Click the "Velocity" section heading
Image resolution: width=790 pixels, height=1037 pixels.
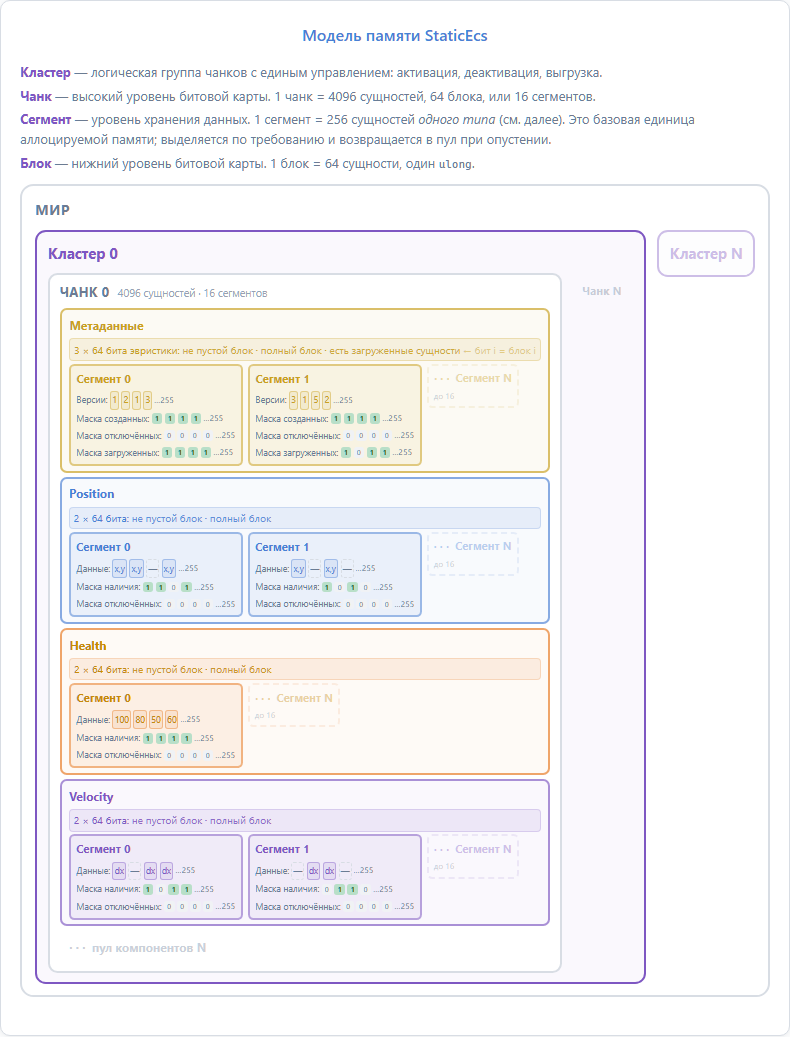pyautogui.click(x=91, y=797)
